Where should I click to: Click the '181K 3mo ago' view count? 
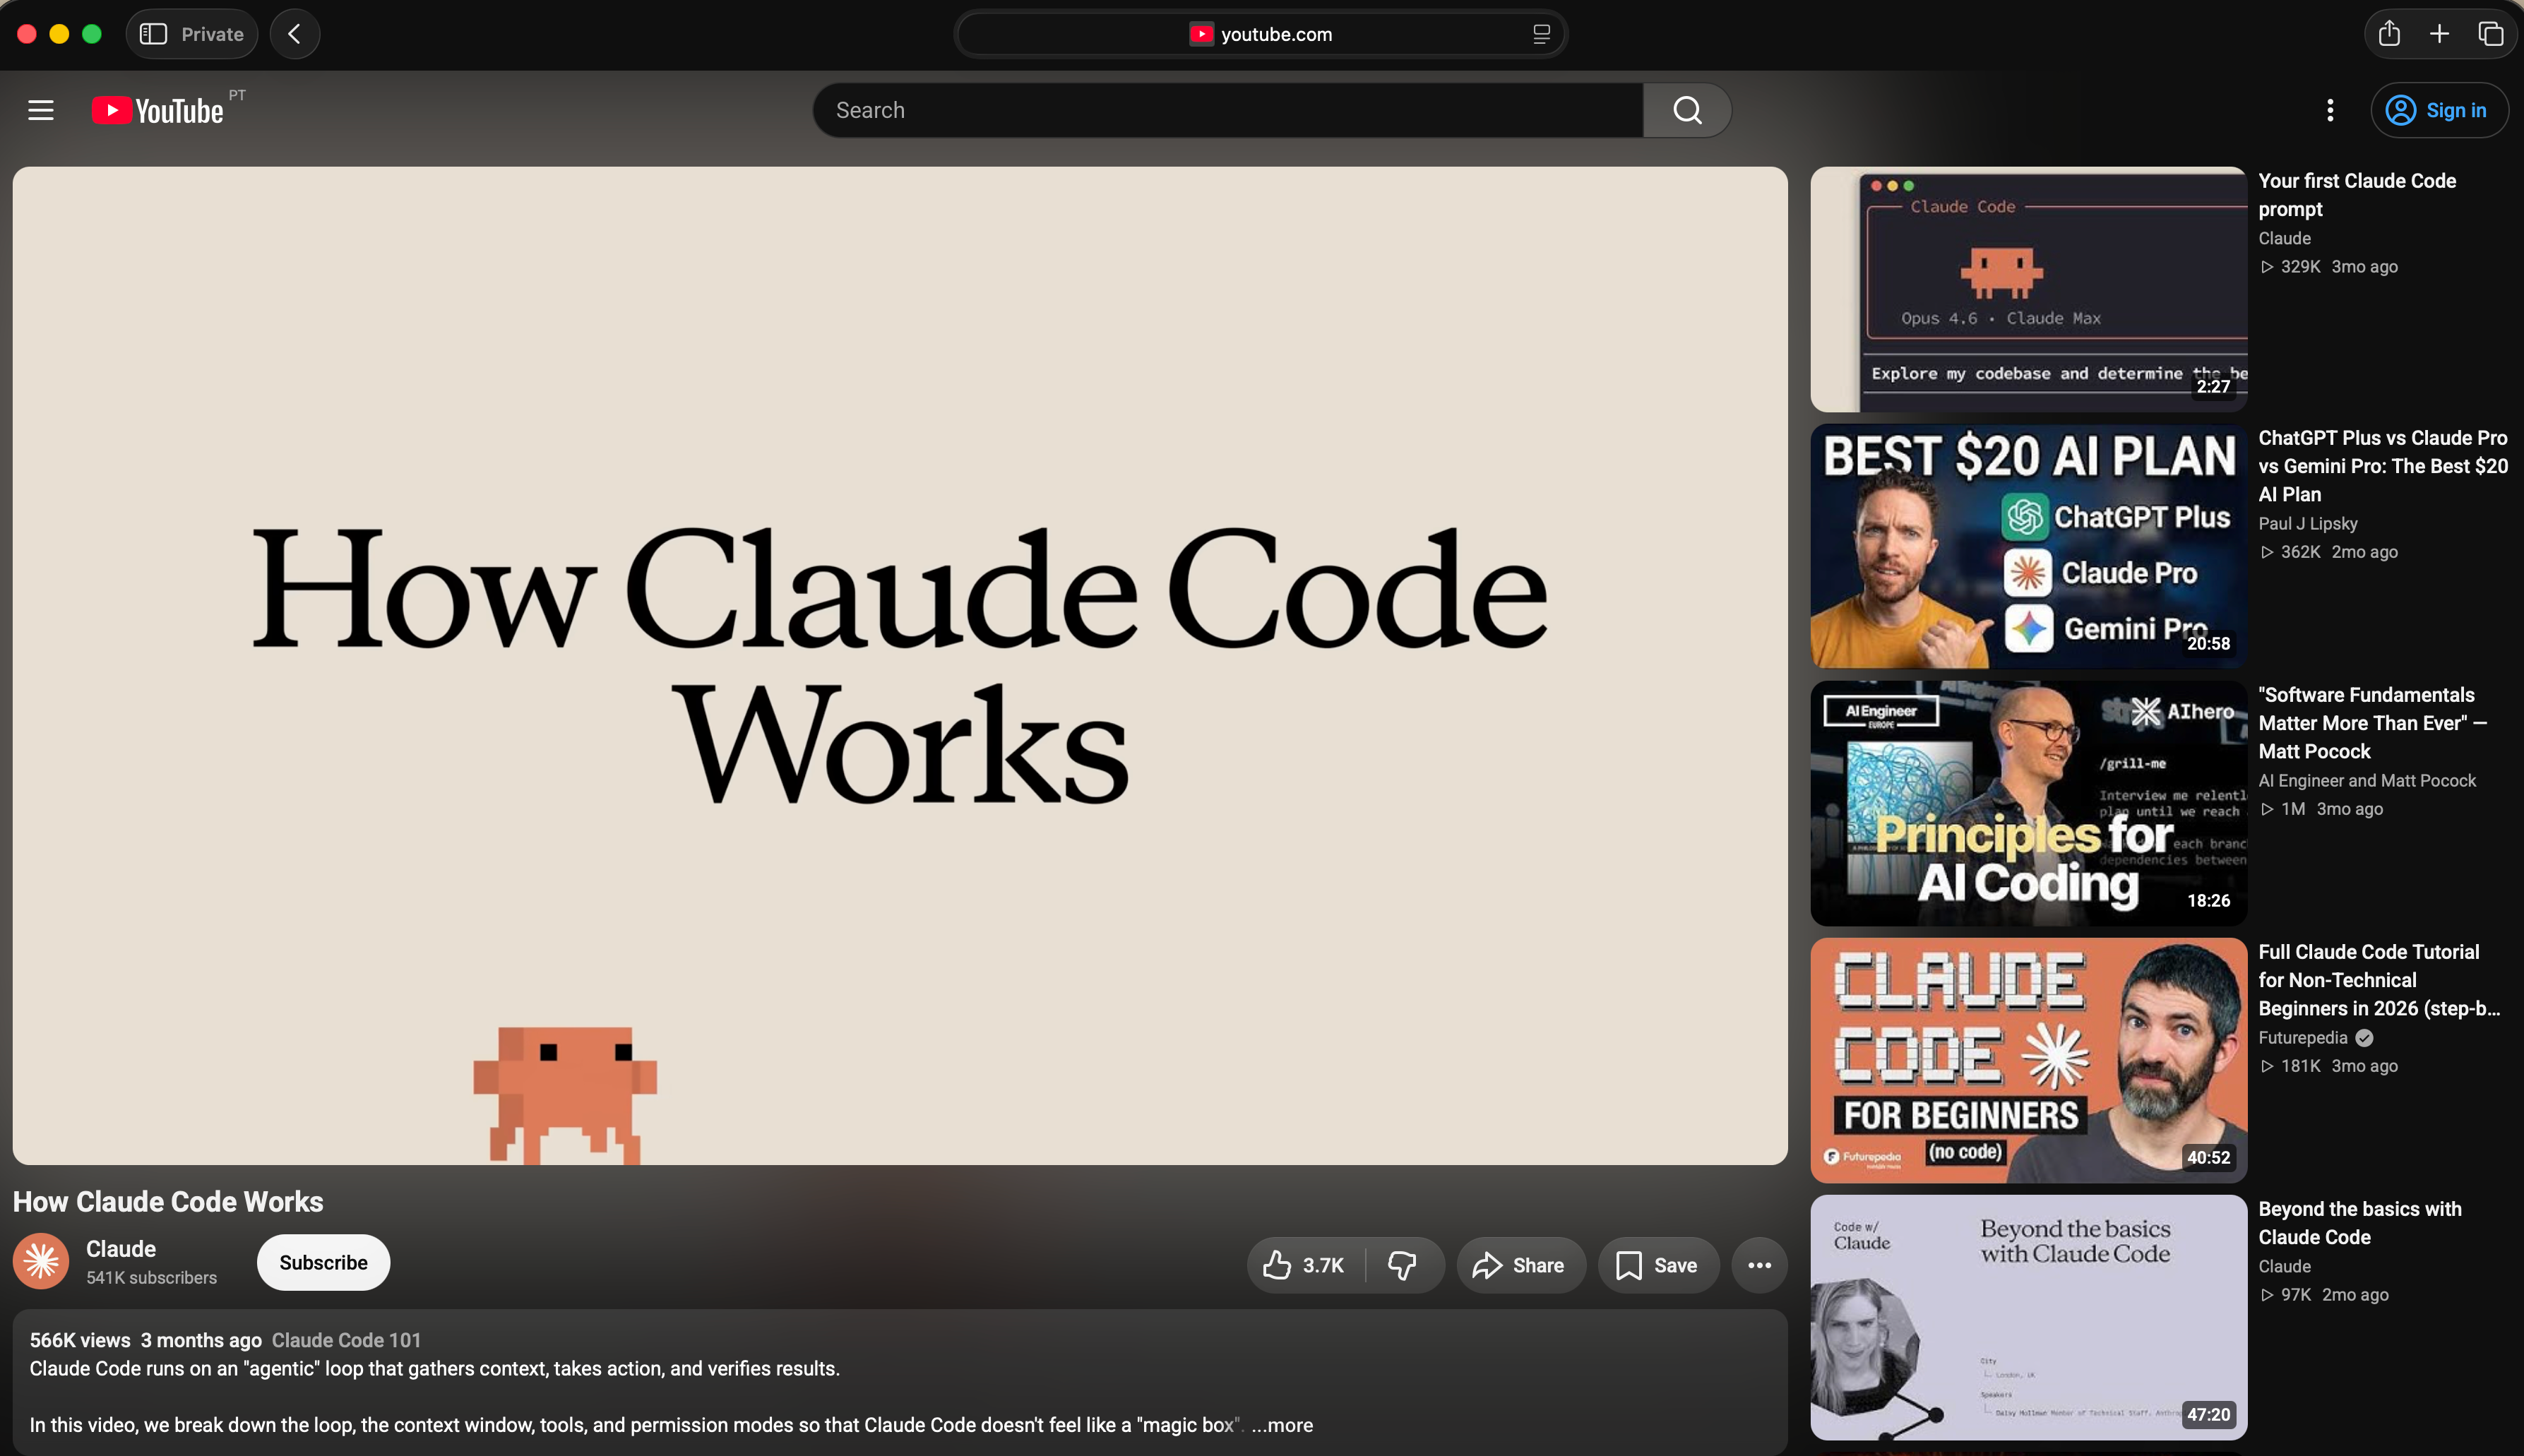[2330, 1065]
